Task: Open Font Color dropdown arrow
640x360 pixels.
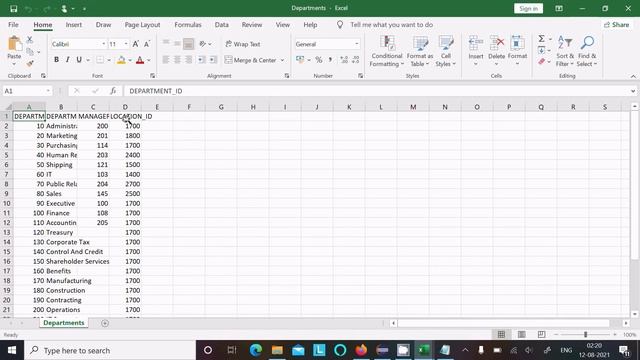Action: point(149,60)
